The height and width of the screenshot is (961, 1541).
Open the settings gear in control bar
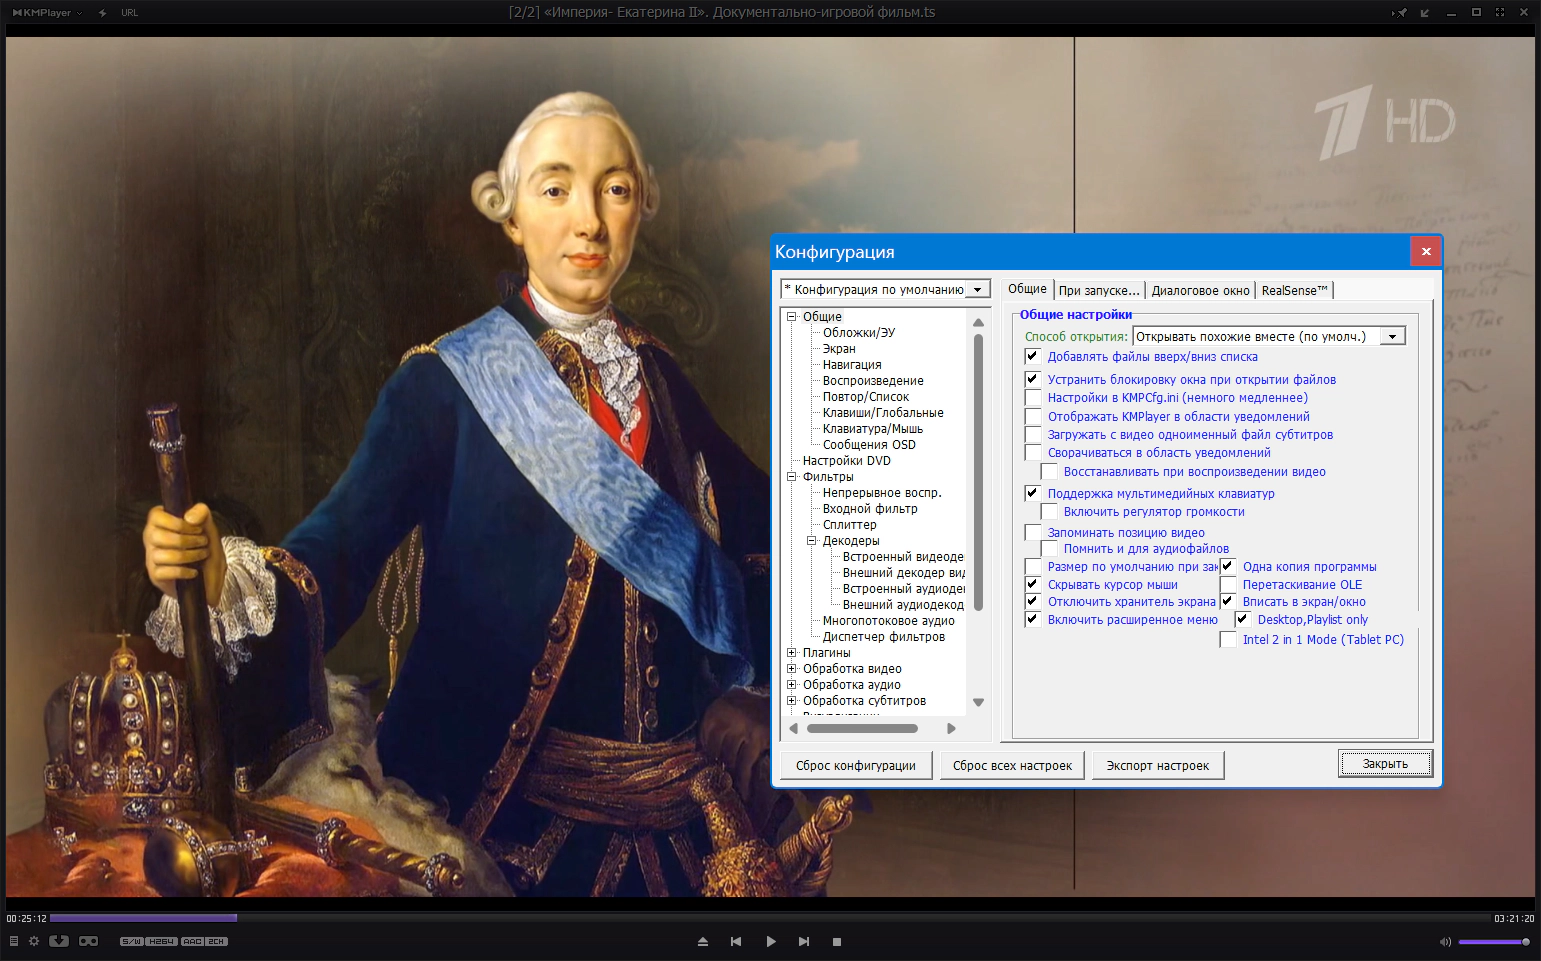[x=34, y=941]
